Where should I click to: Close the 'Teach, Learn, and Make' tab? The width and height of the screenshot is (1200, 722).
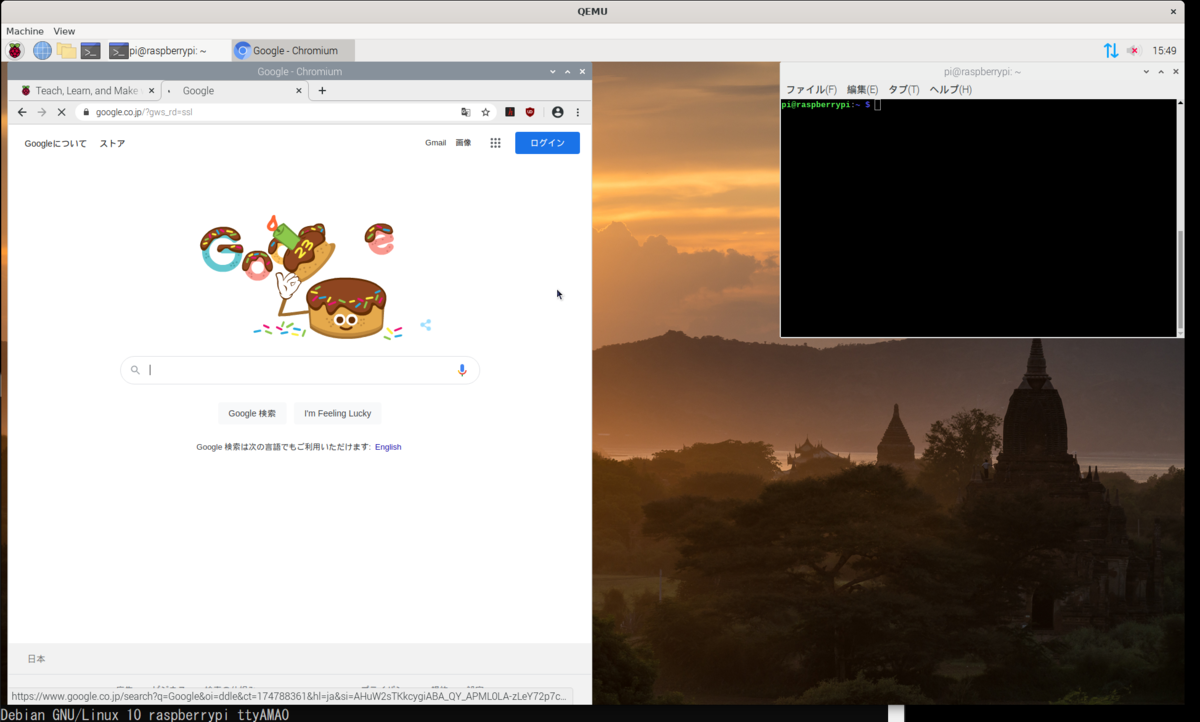[152, 90]
